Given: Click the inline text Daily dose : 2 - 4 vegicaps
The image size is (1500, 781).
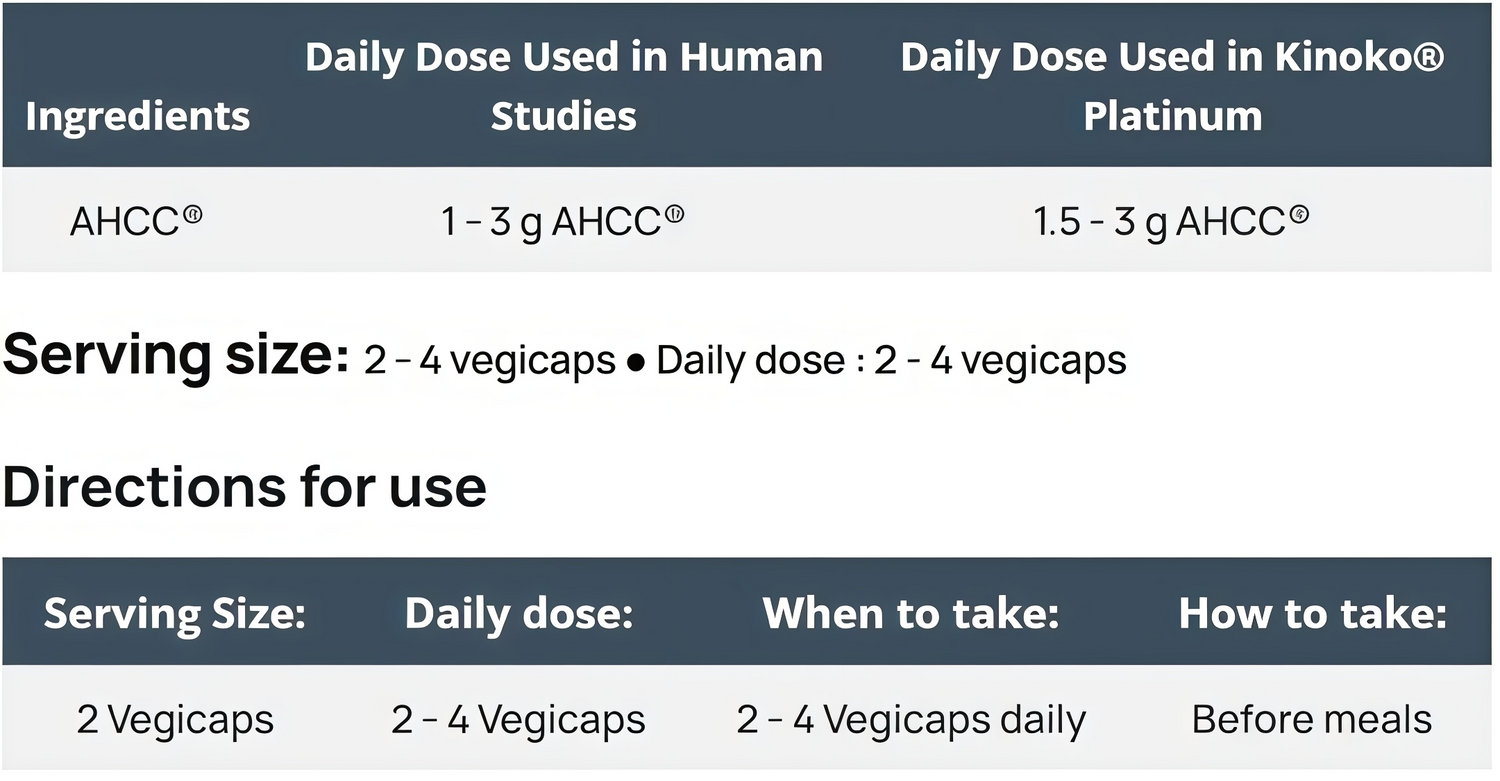Looking at the screenshot, I should 891,360.
